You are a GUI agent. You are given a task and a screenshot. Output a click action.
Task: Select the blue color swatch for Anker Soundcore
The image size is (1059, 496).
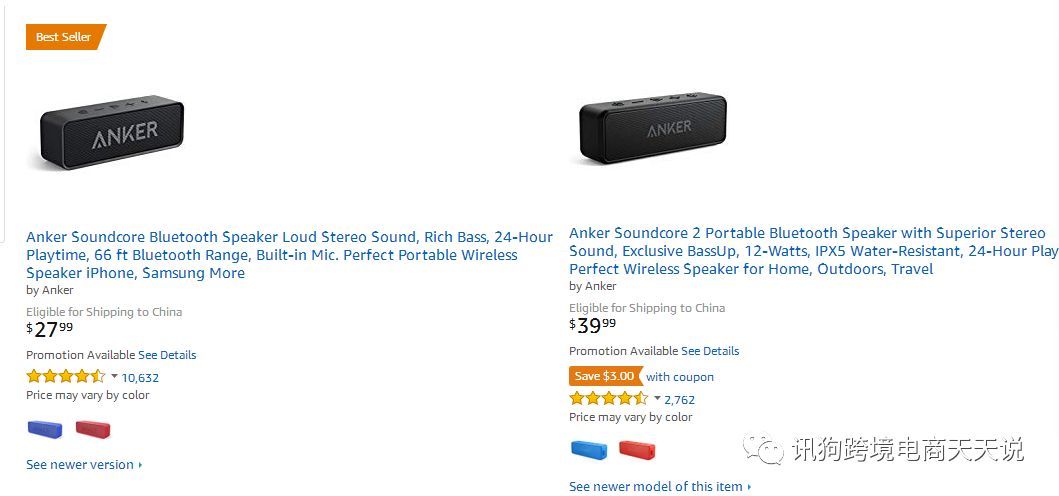[44, 429]
